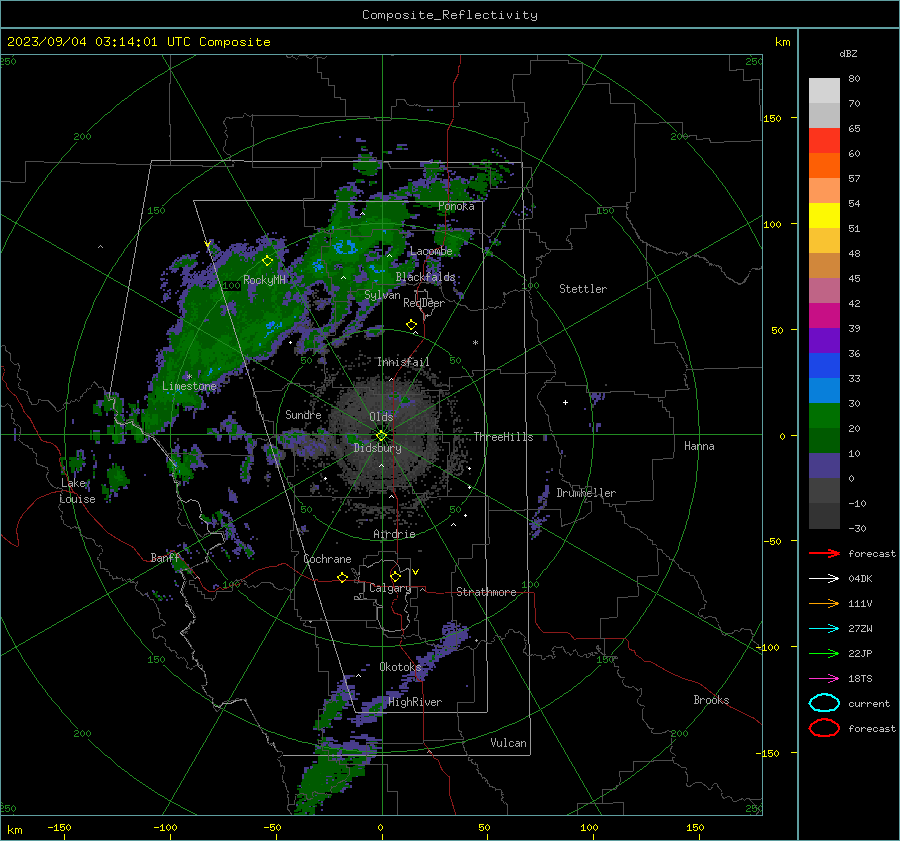The image size is (900, 841).
Task: Click the Innisfail label
Action: (403, 362)
